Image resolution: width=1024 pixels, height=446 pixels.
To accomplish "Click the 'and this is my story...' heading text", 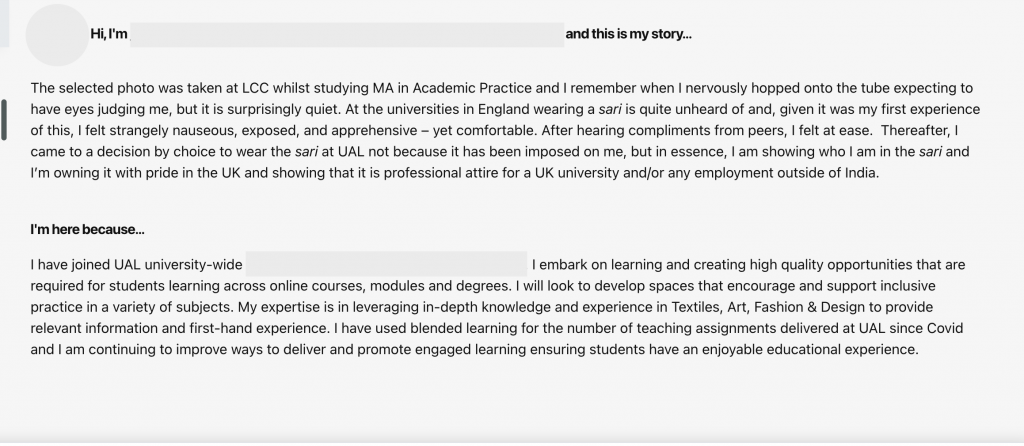I will [x=628, y=34].
